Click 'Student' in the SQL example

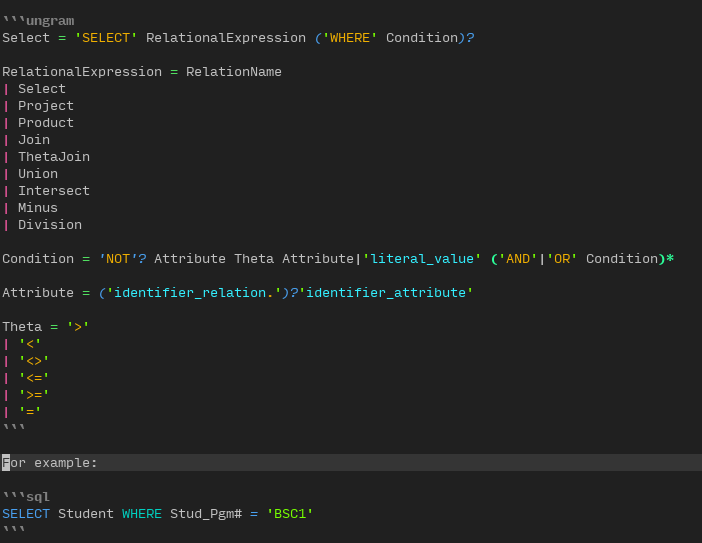click(86, 514)
